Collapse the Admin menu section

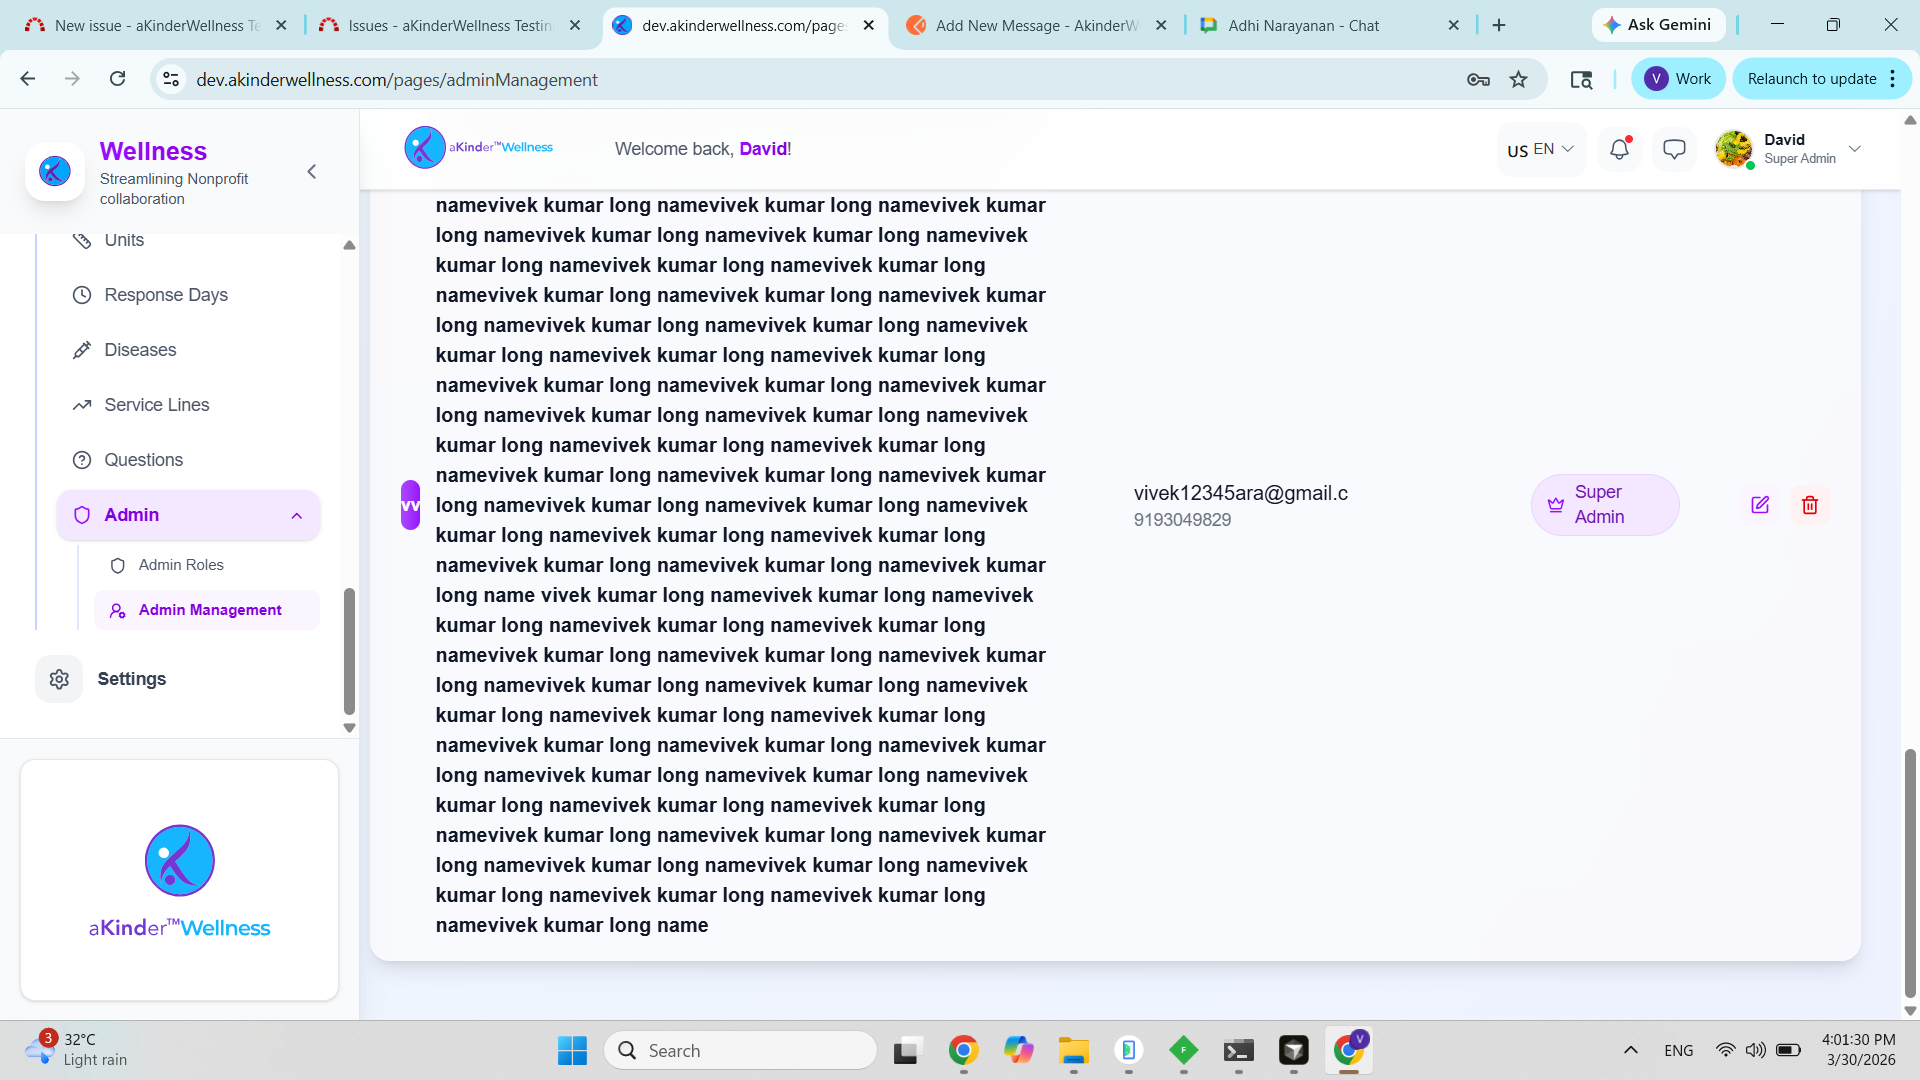(296, 515)
